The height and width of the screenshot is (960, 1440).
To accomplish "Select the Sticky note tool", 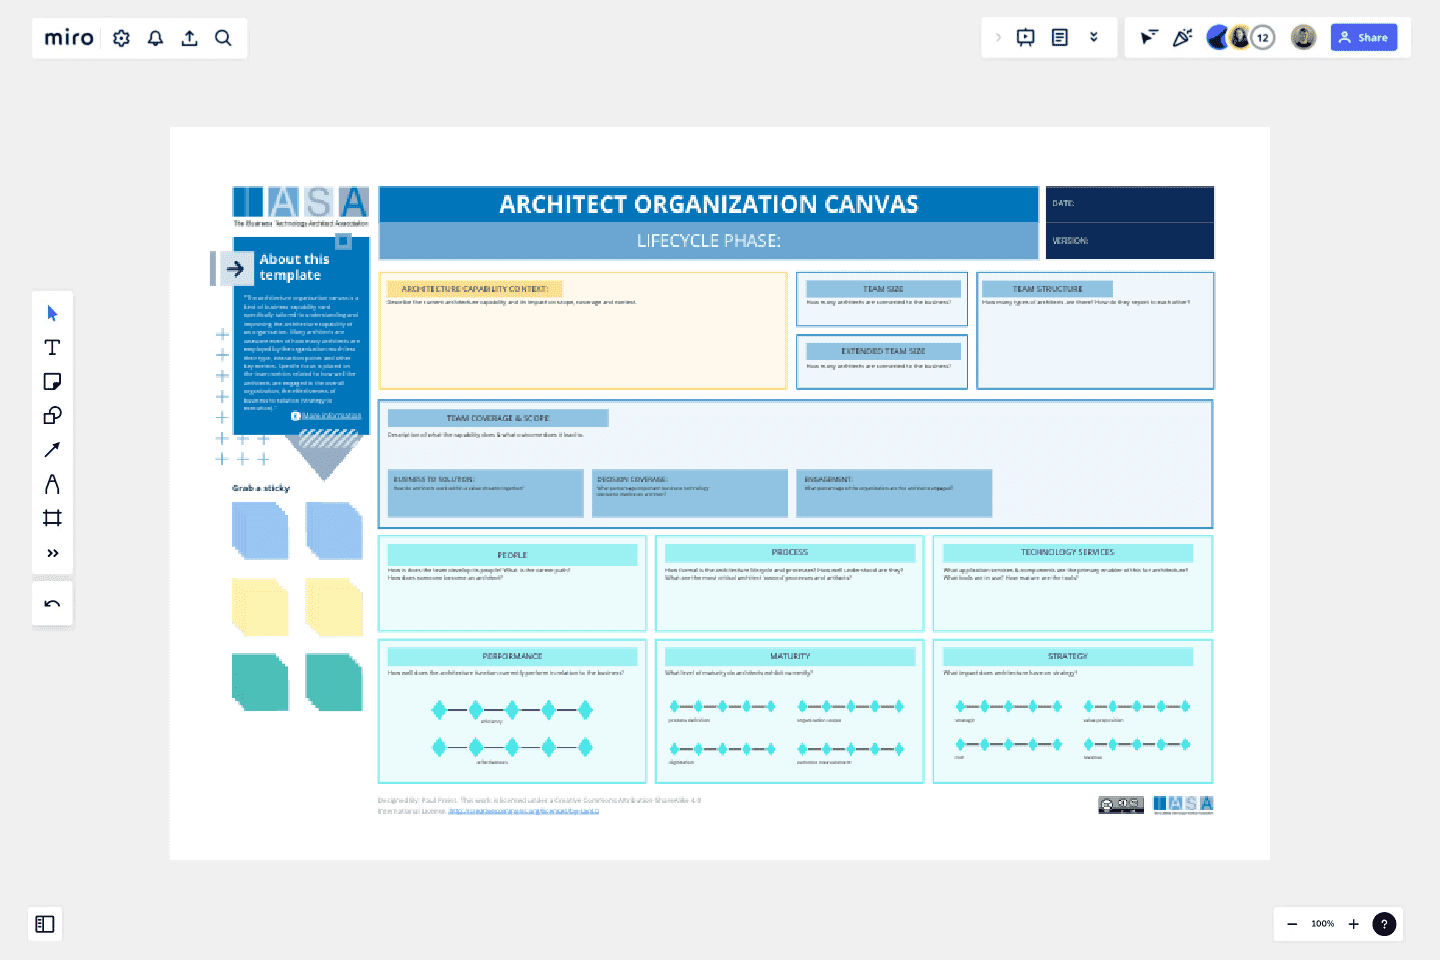I will pyautogui.click(x=52, y=381).
